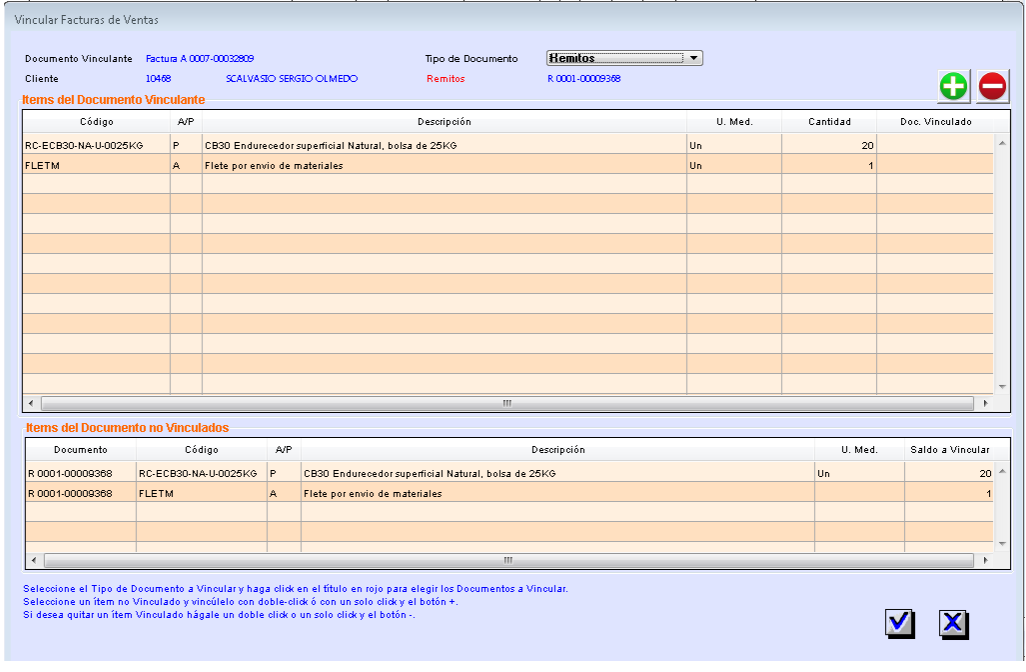The image size is (1026, 672).
Task: Click A/P column header in upper table
Action: click(186, 122)
